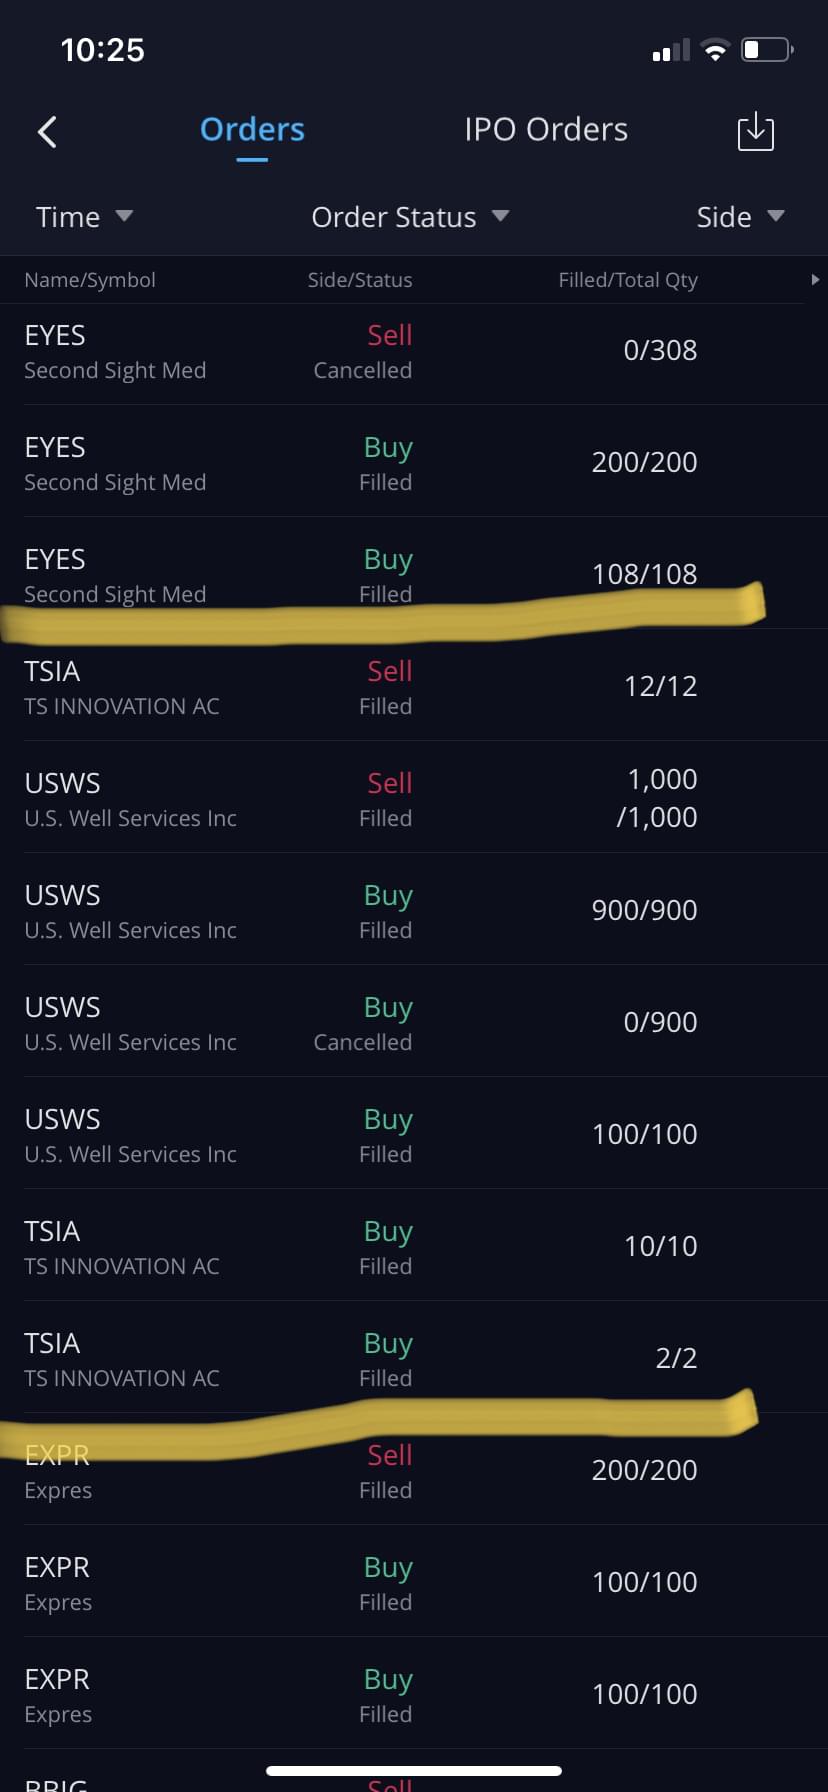Tap the Wi-Fi icon in status bar

tap(715, 49)
